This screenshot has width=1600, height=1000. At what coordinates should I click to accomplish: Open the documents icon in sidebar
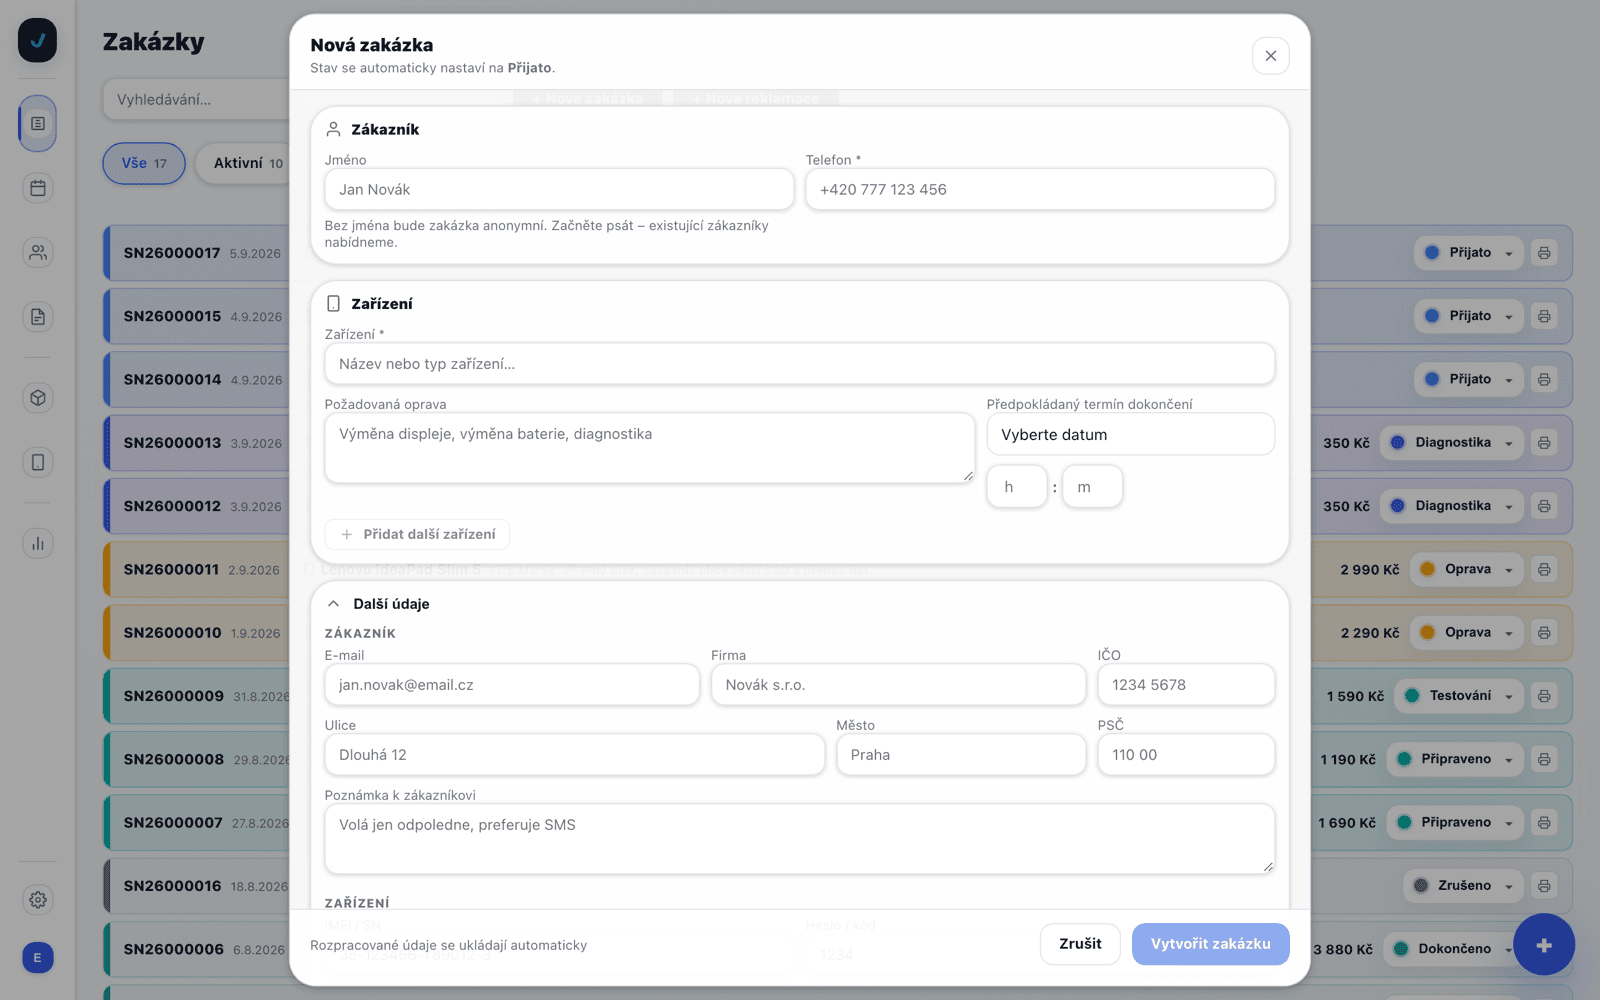(x=38, y=317)
